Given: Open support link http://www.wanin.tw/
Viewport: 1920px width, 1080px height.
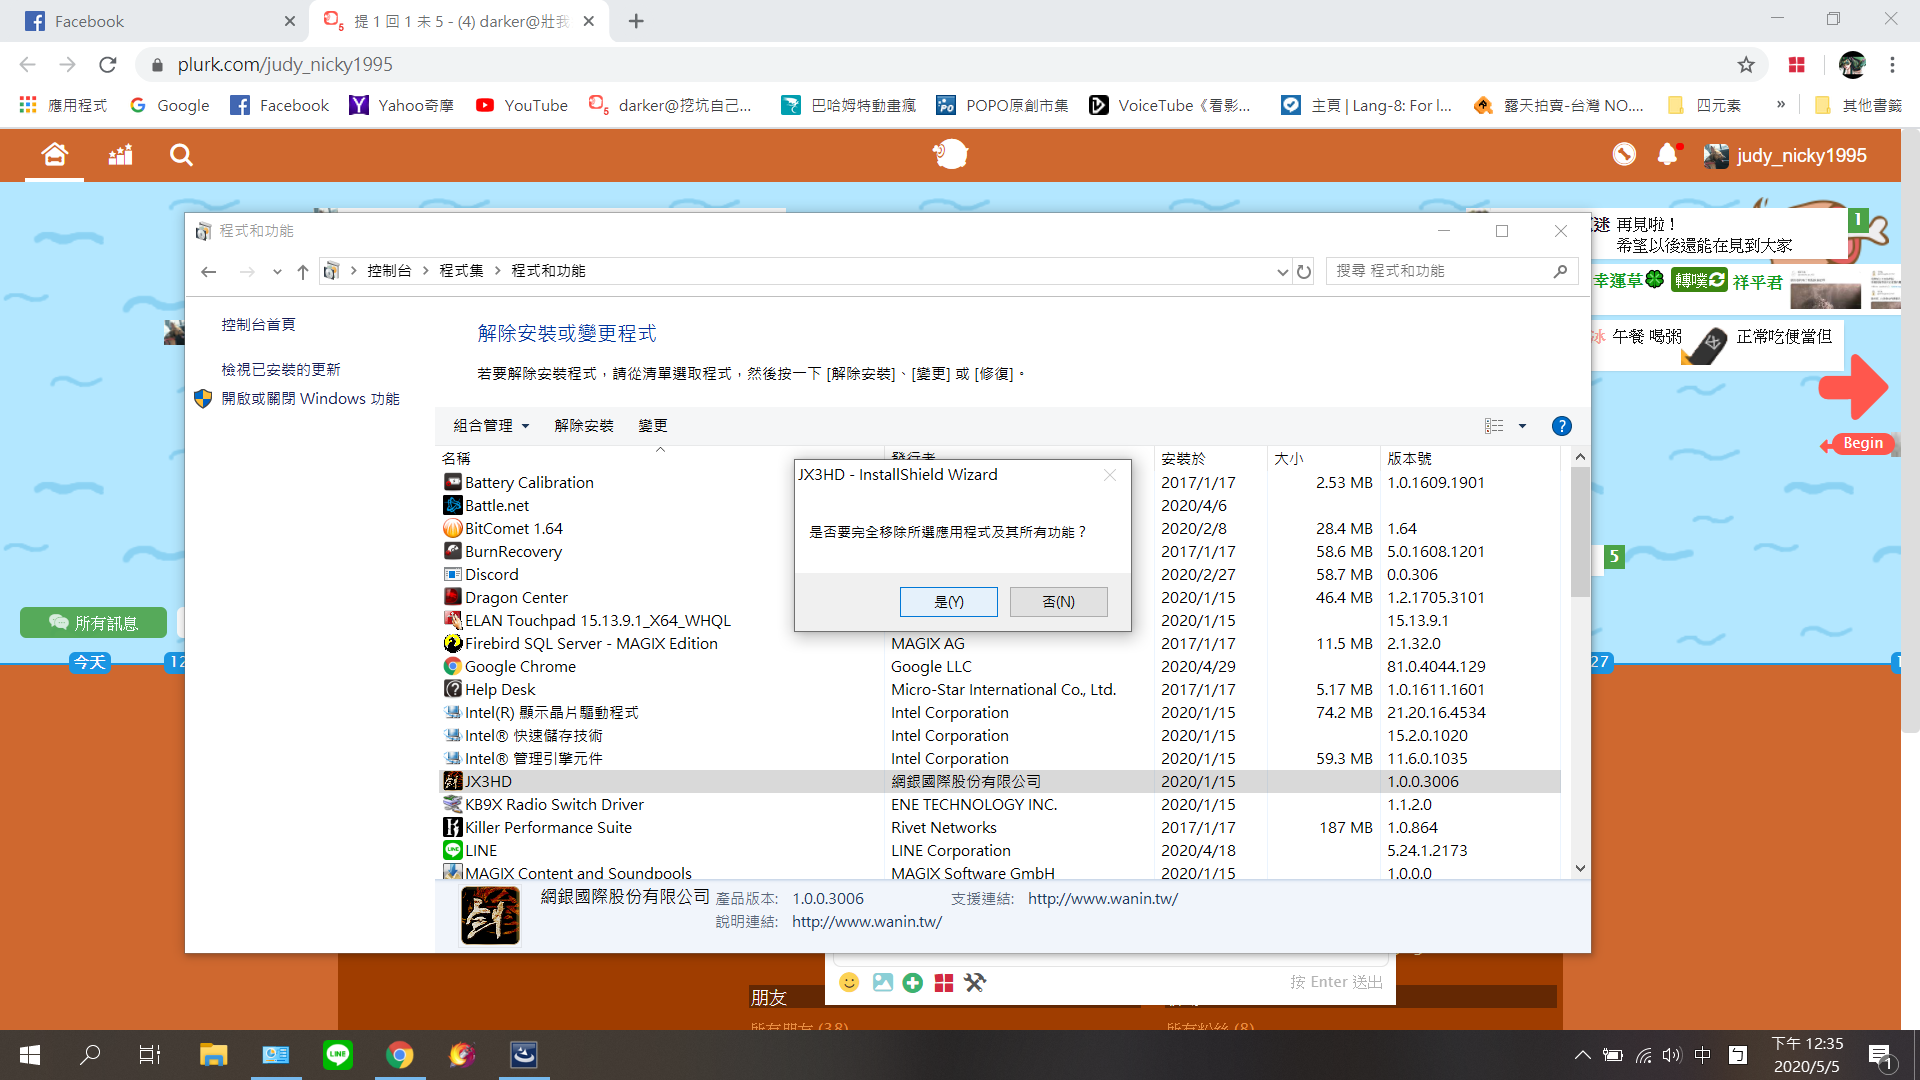Looking at the screenshot, I should tap(1103, 899).
